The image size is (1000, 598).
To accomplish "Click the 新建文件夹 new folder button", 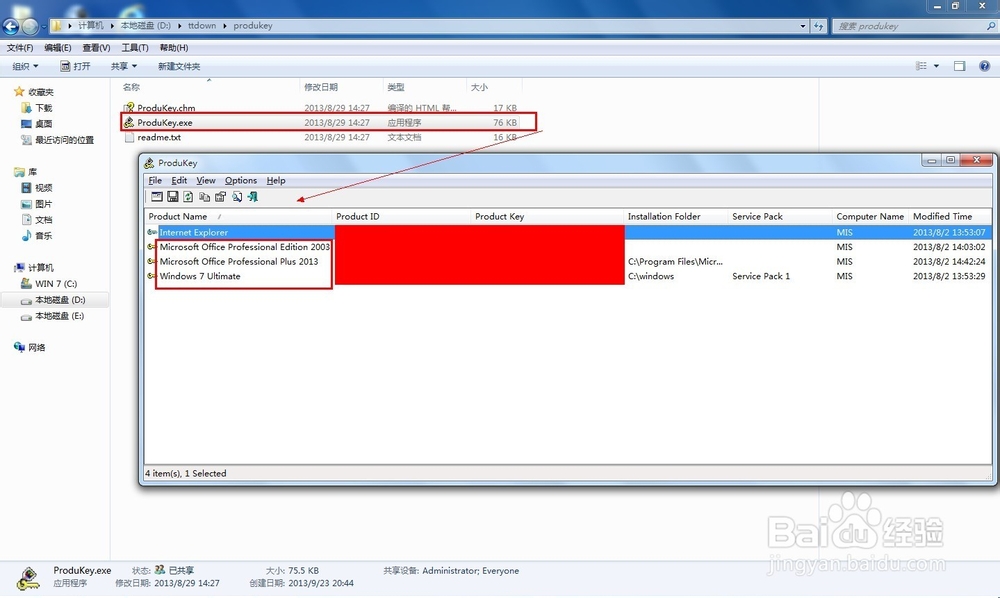I will tap(179, 66).
